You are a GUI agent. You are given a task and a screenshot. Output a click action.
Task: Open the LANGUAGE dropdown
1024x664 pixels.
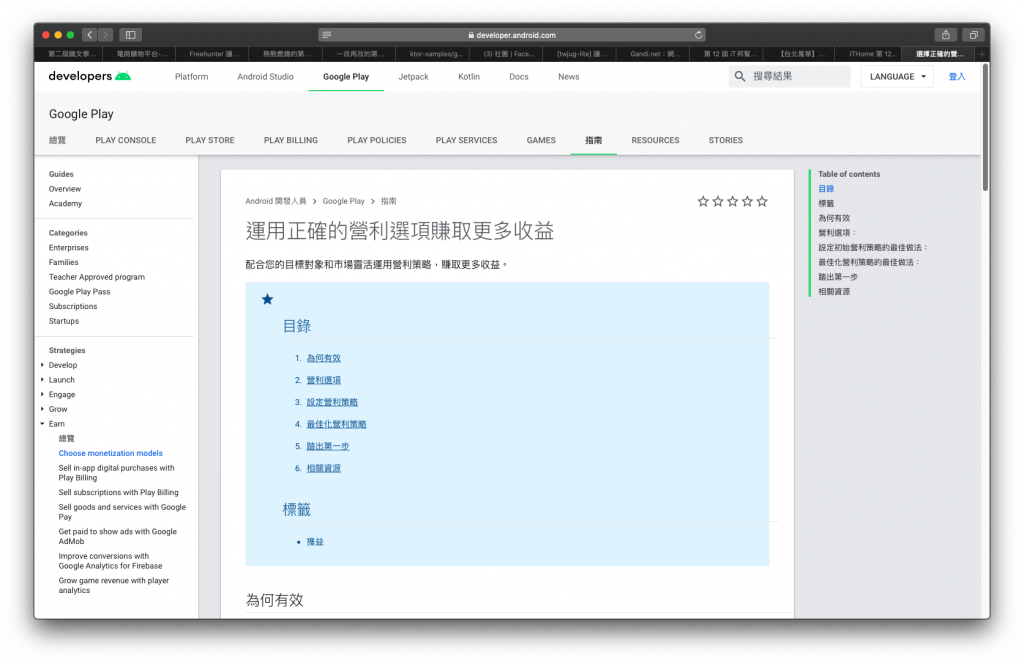pos(897,76)
